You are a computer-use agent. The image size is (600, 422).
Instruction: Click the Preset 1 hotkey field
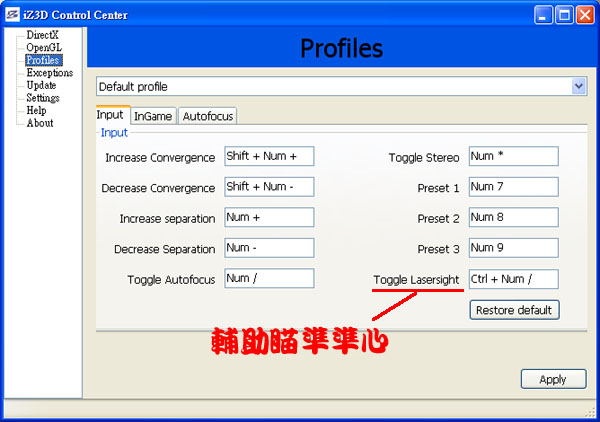pos(514,187)
